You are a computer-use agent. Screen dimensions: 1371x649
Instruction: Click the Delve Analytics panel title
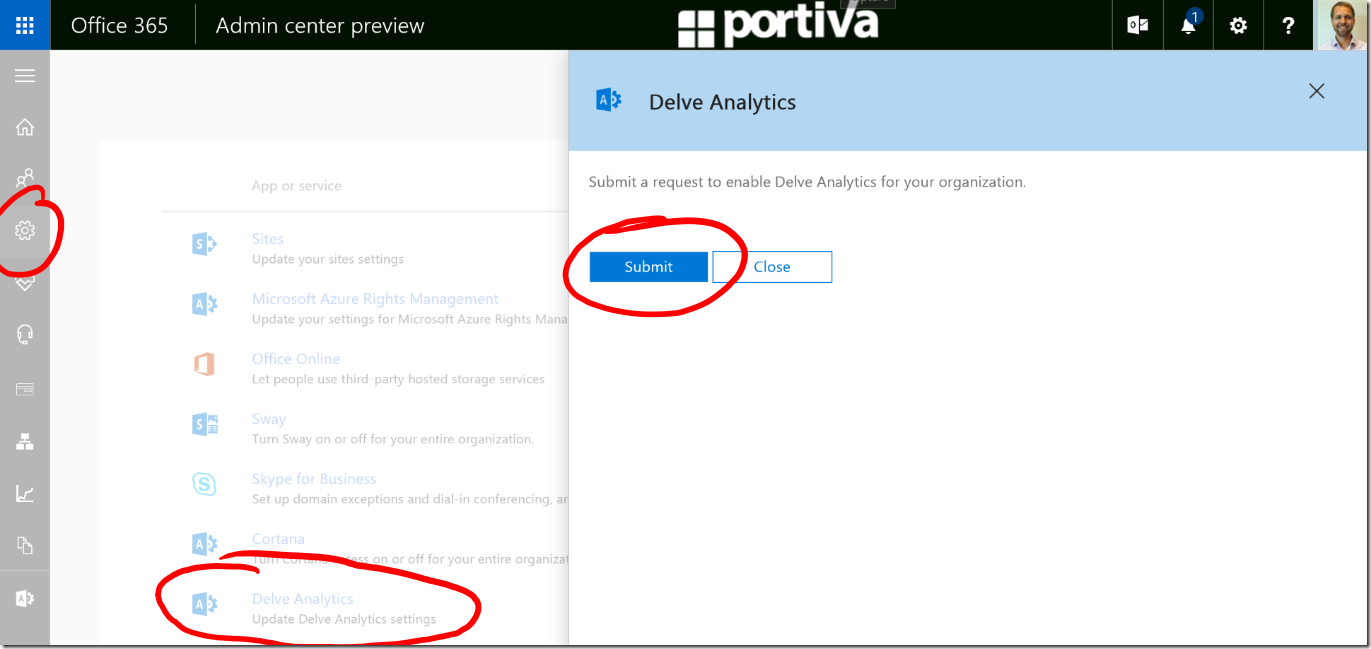tap(723, 102)
